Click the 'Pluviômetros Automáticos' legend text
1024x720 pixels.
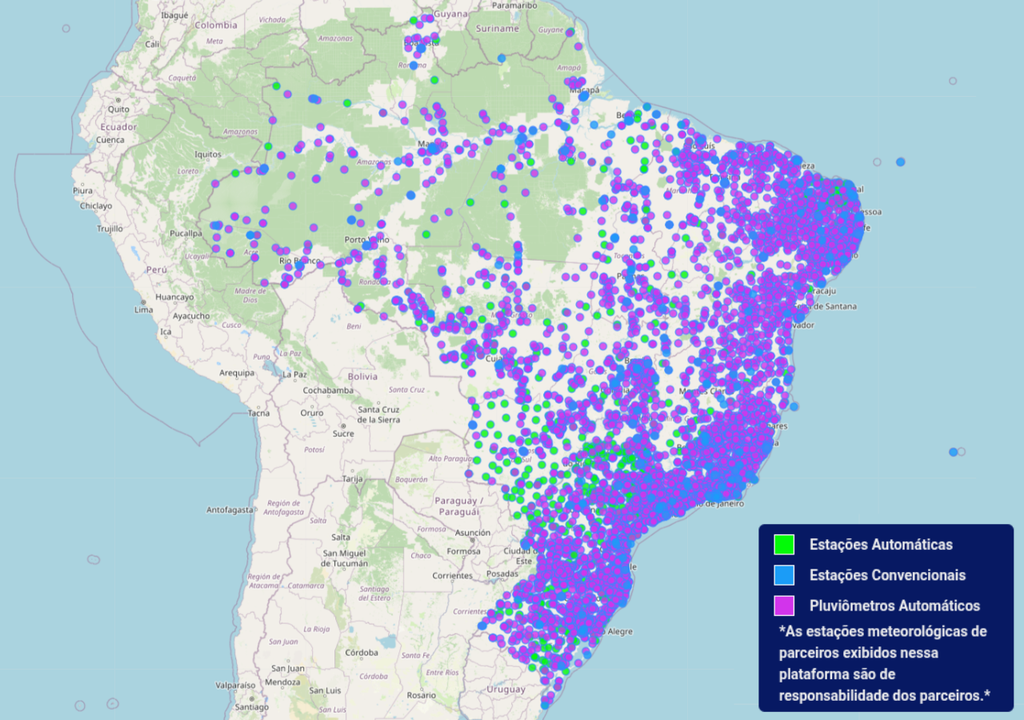tap(896, 607)
